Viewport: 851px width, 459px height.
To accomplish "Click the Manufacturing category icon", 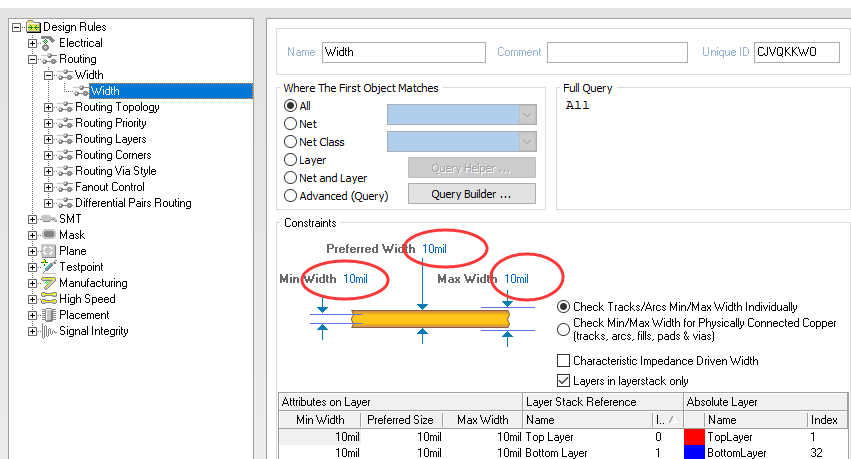I will 49,283.
